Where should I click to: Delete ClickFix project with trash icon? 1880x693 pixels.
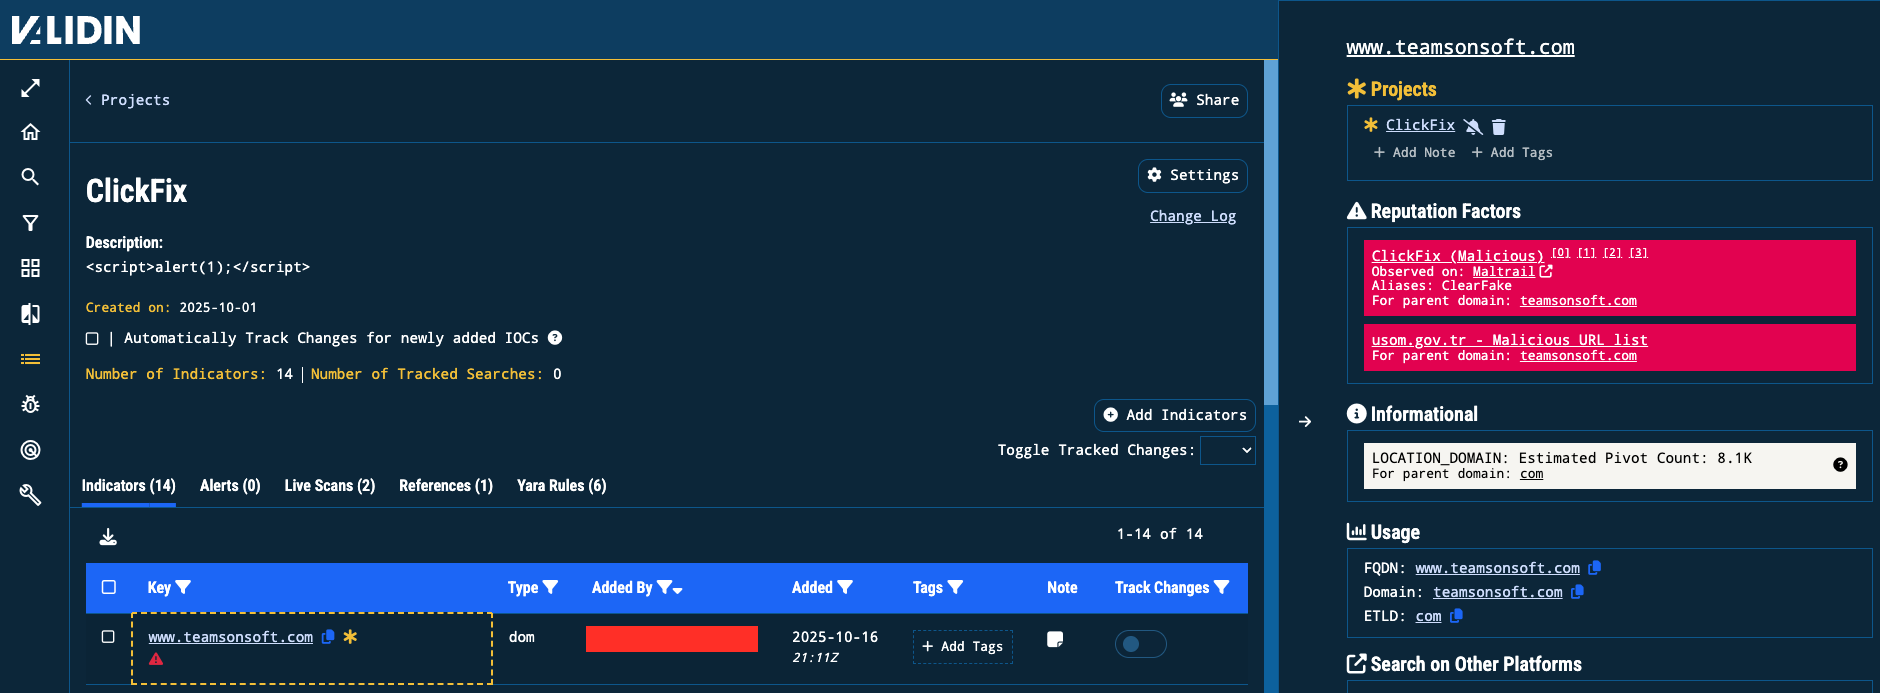(x=1498, y=126)
